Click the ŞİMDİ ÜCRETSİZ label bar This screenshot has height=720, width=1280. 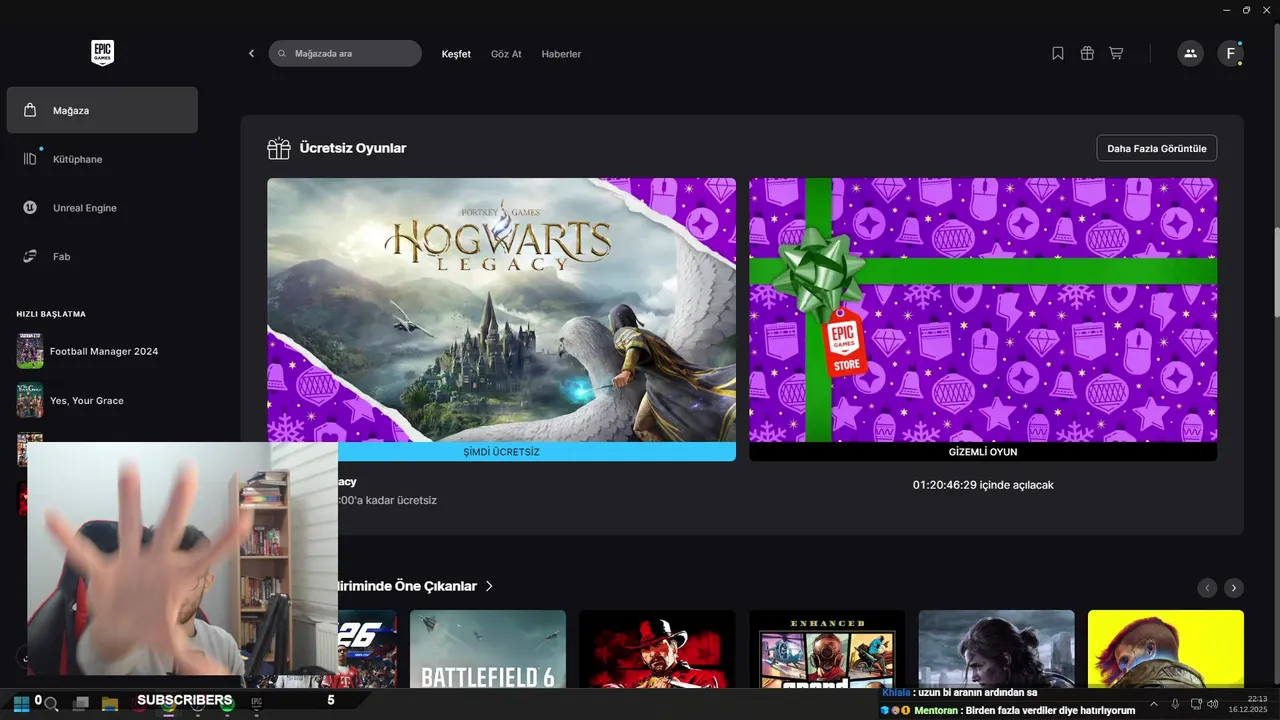click(501, 452)
